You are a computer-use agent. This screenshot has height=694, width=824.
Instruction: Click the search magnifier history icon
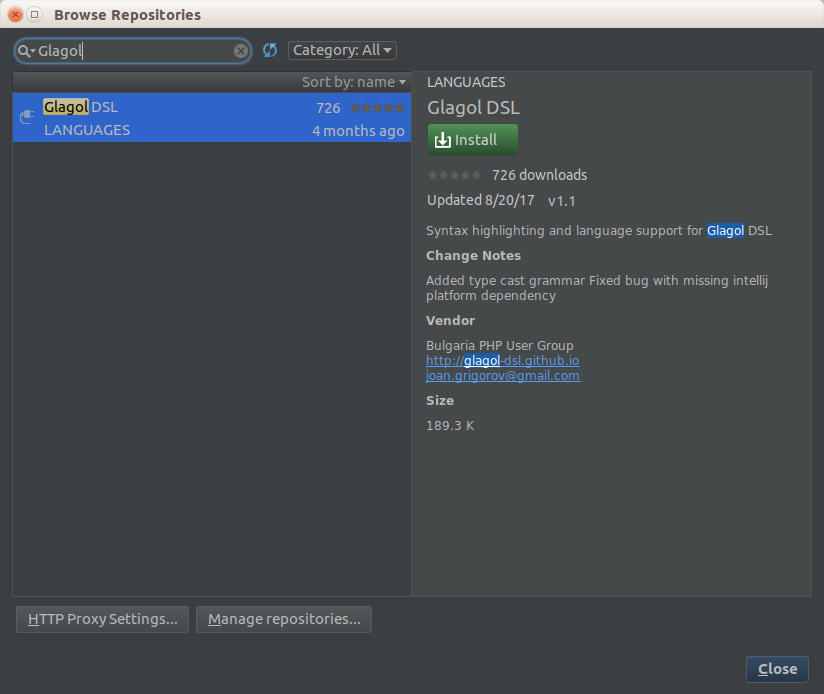pos(26,51)
